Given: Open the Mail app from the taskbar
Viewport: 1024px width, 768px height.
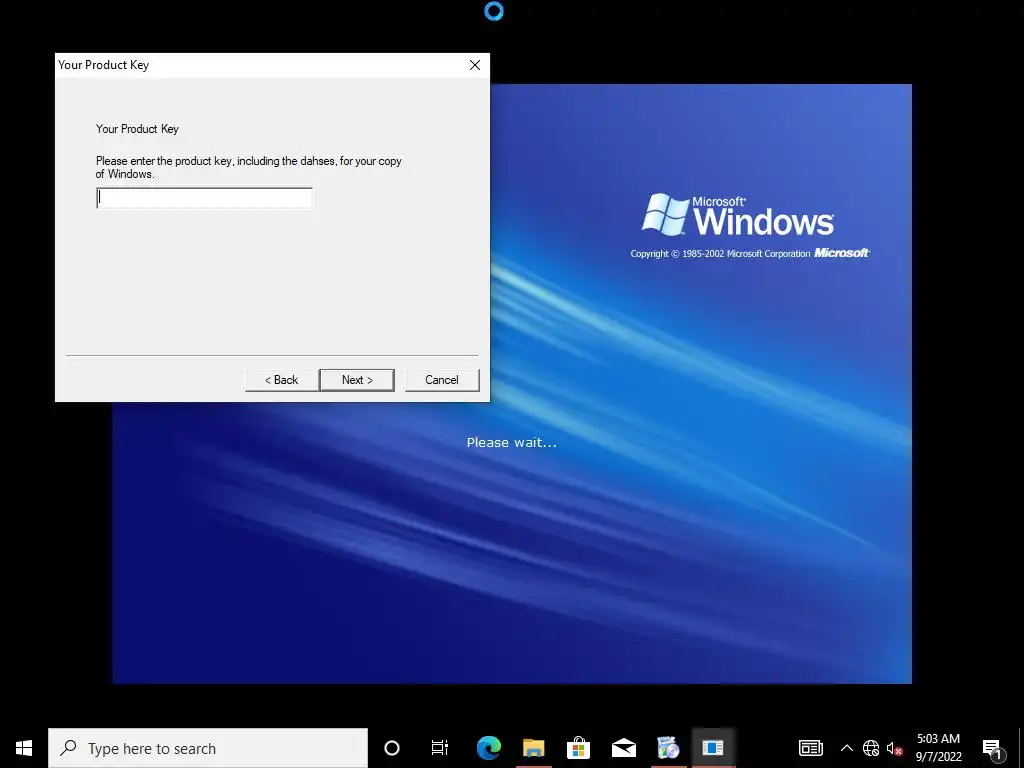Looking at the screenshot, I should click(x=624, y=748).
